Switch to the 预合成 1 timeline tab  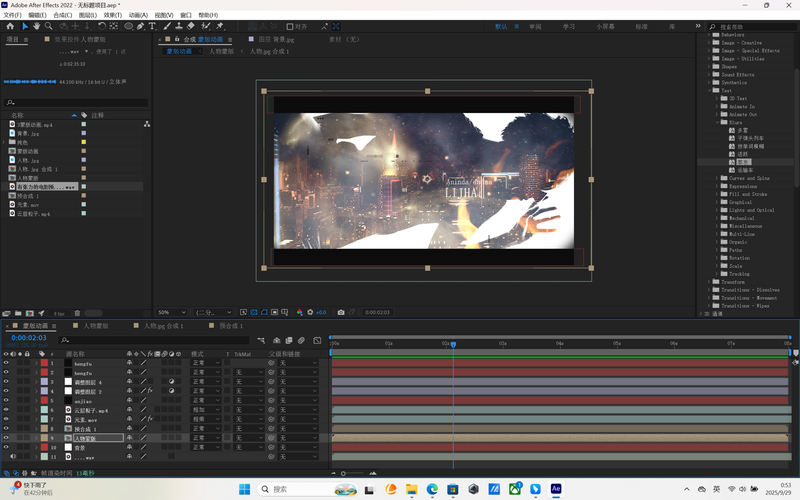(x=230, y=326)
